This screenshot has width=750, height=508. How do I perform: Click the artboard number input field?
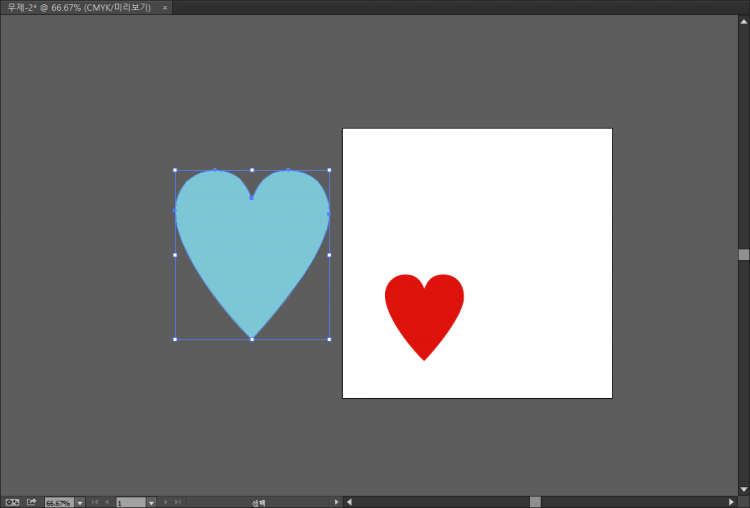click(x=130, y=502)
